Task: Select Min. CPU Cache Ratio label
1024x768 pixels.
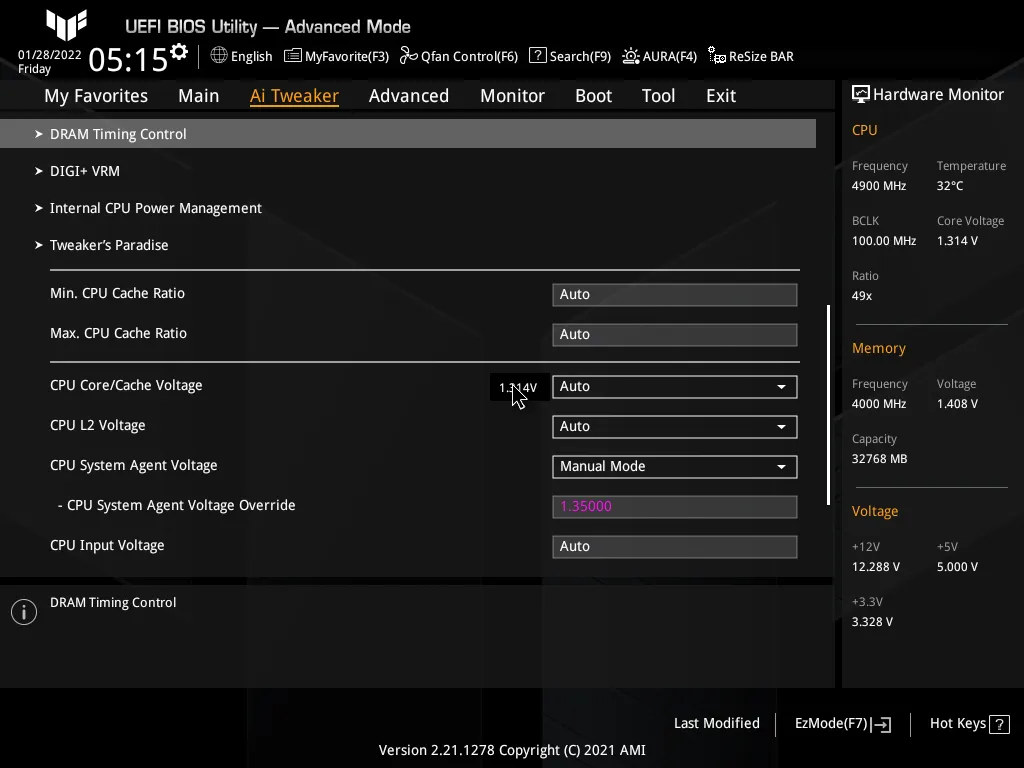Action: point(118,293)
